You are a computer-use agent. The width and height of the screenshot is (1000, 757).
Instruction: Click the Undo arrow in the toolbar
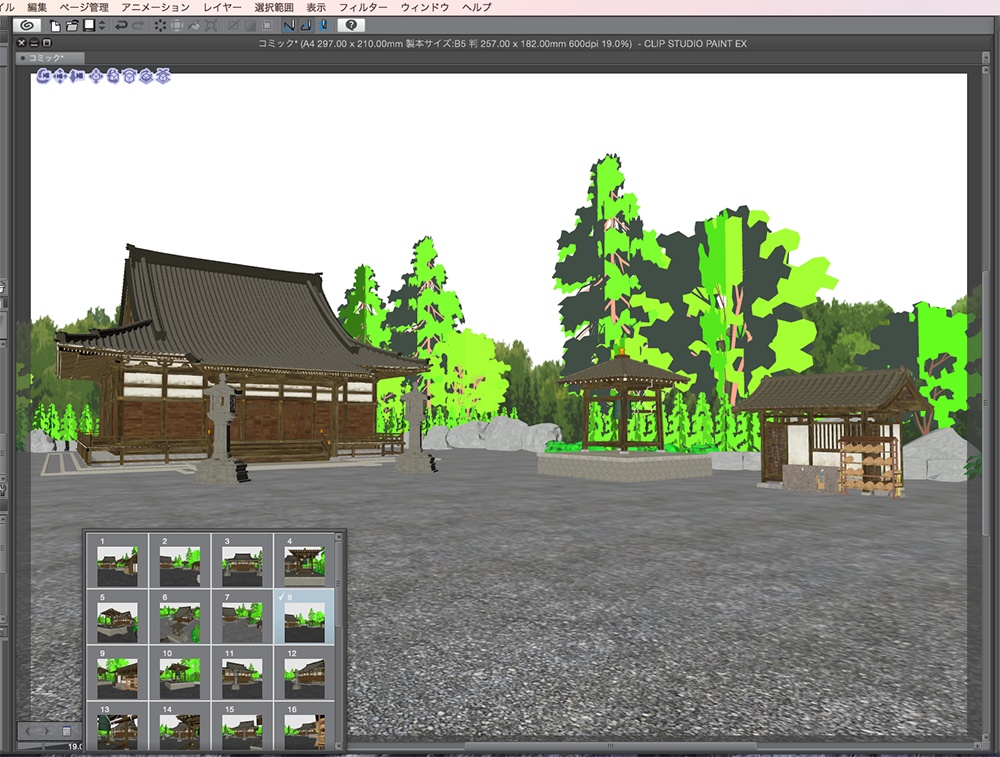120,26
